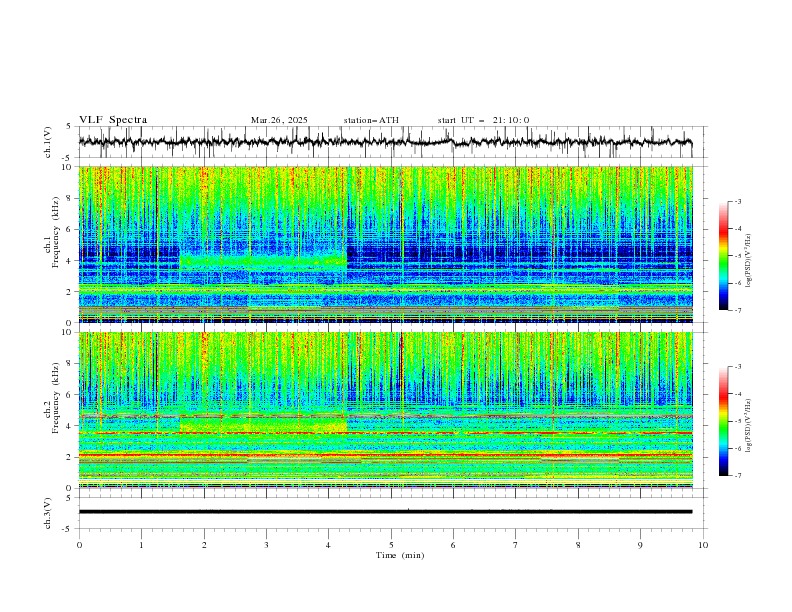Click the log(PSD) label beside ch.1 color bar
Viewport: 792px width, 612px height.
click(x=749, y=261)
